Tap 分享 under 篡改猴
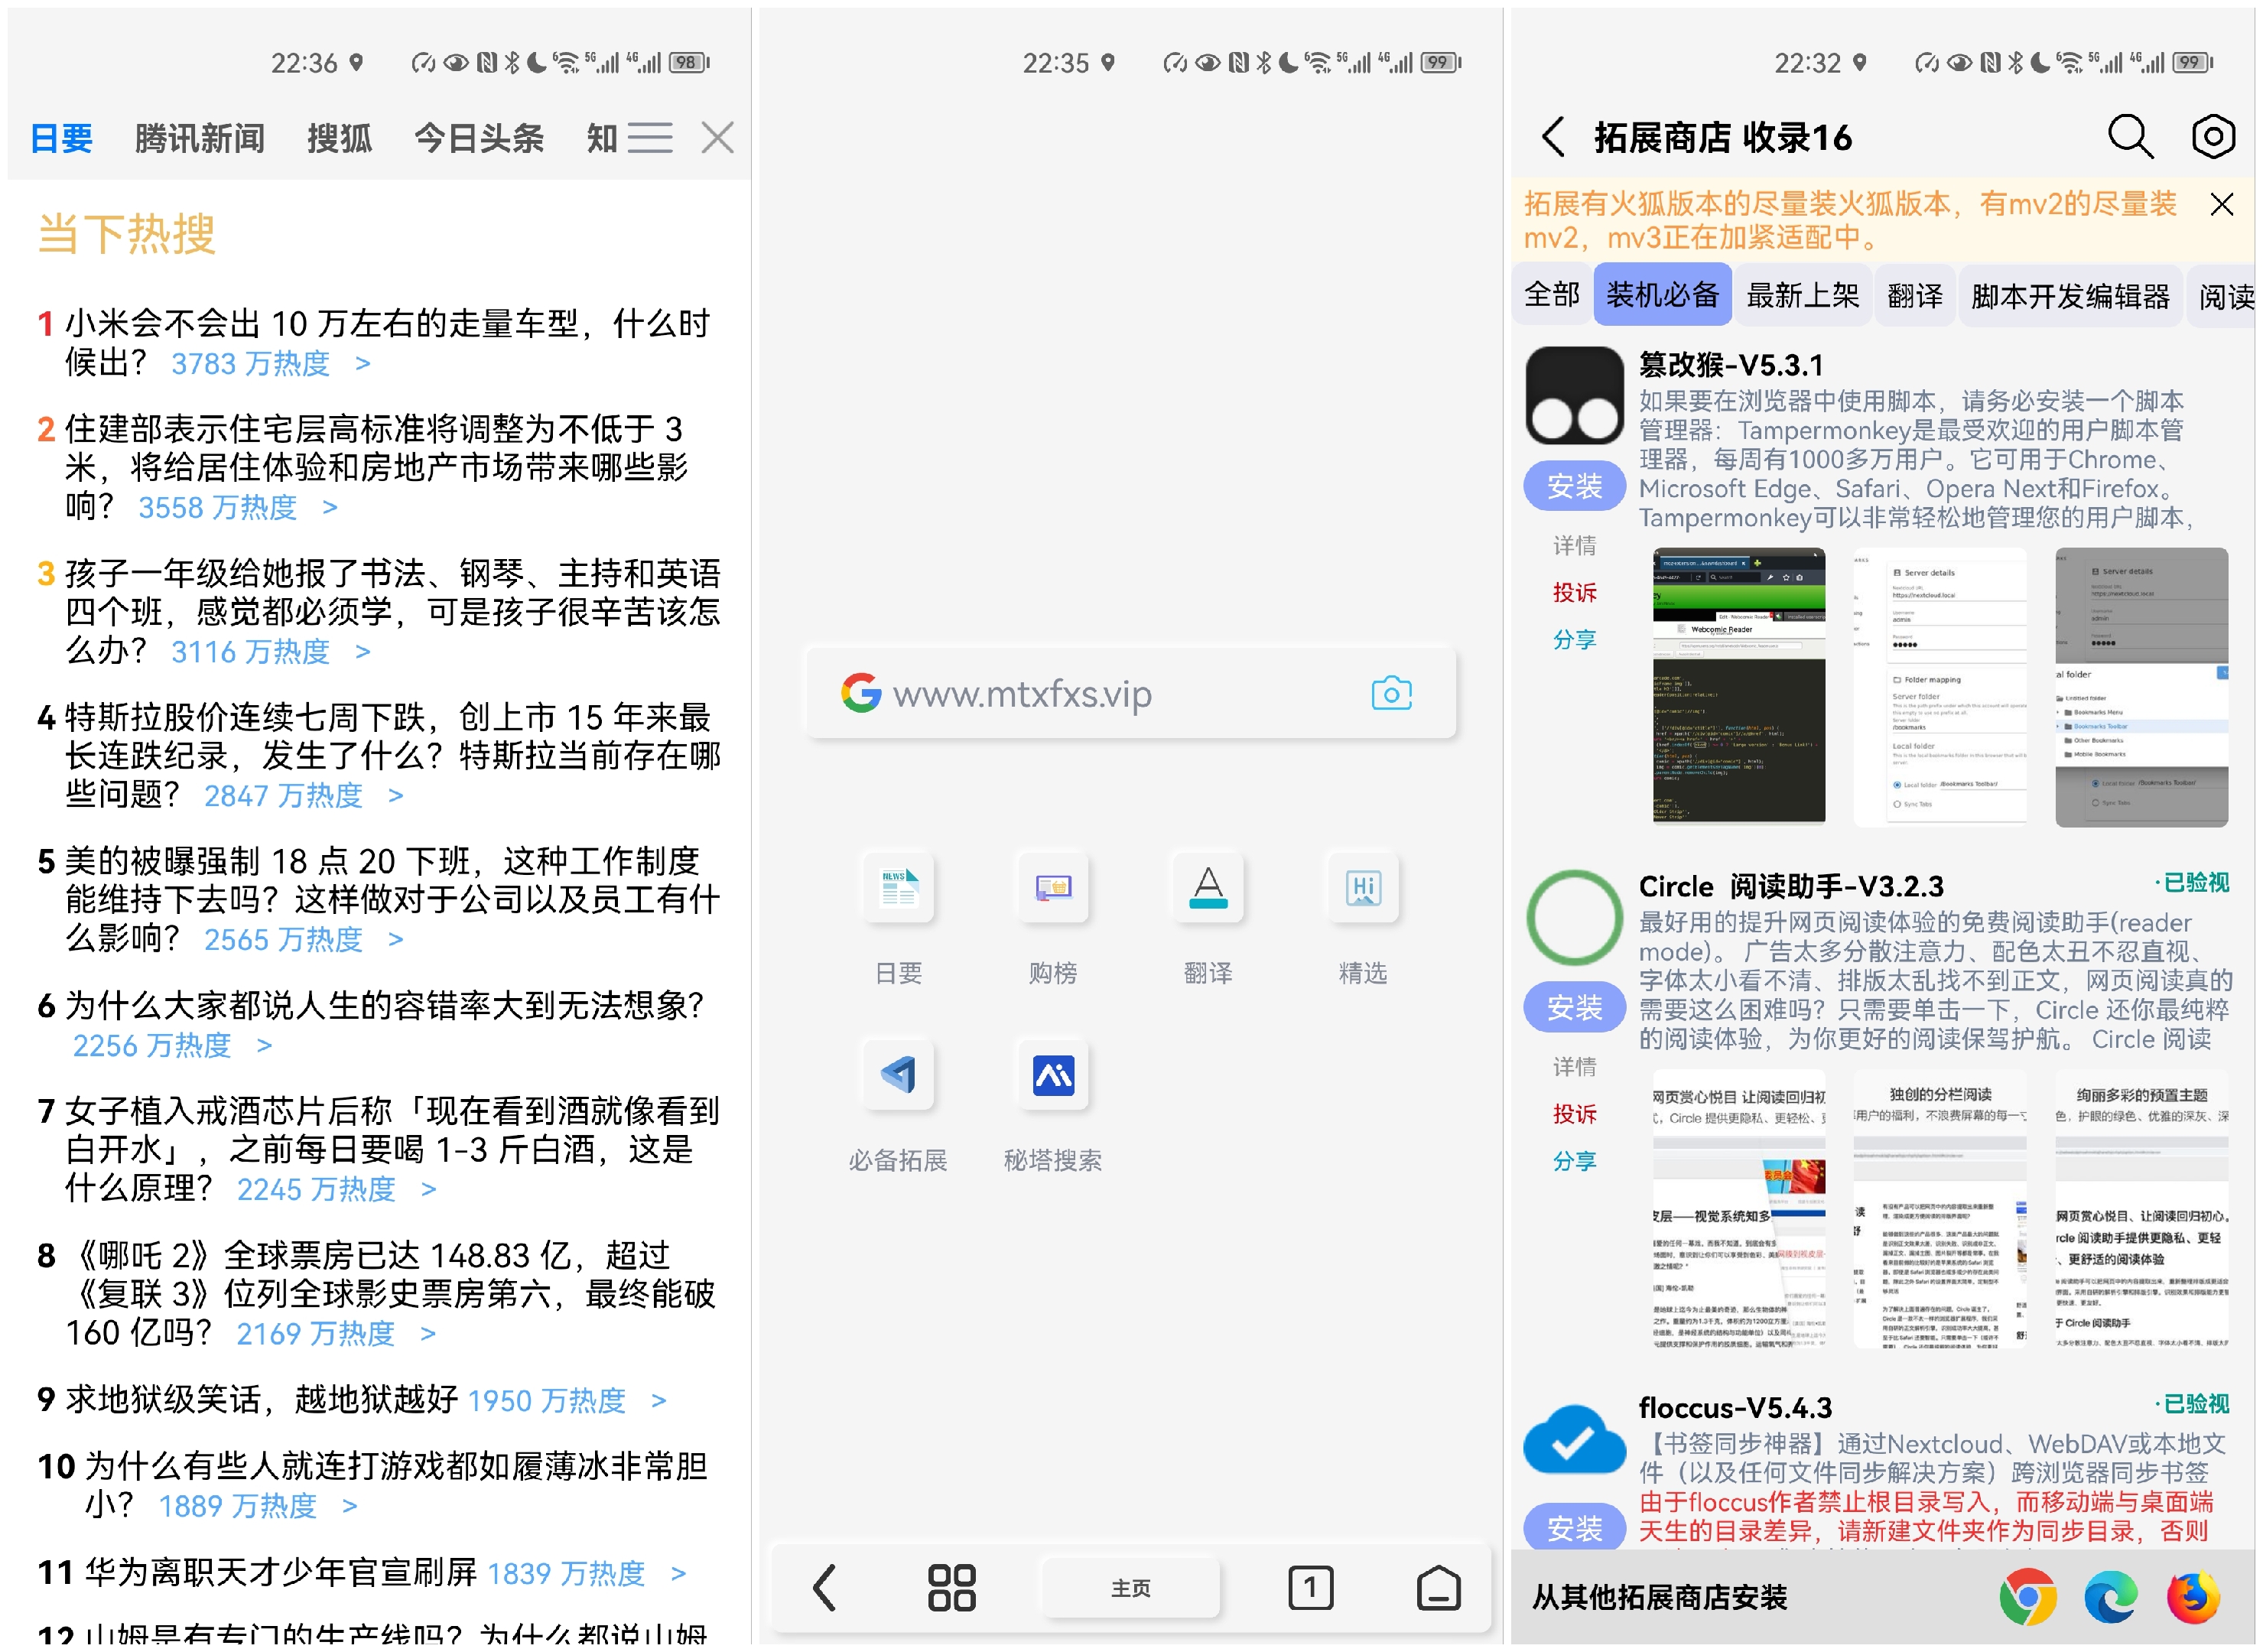Viewport: 2263px width, 1652px height. click(x=1574, y=639)
